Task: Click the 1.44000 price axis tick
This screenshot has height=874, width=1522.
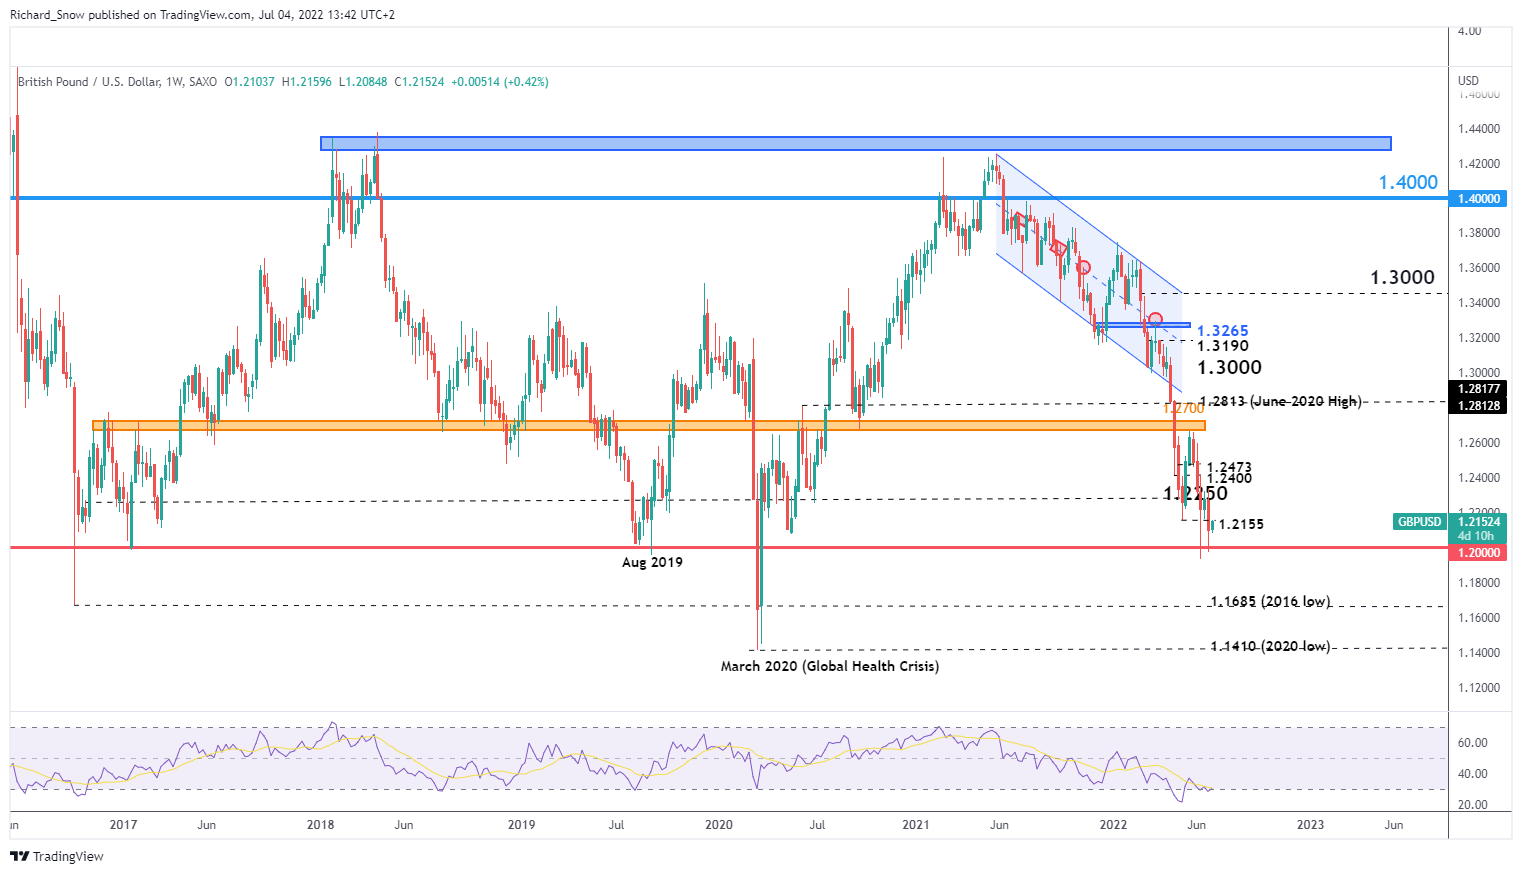Action: pos(1478,129)
